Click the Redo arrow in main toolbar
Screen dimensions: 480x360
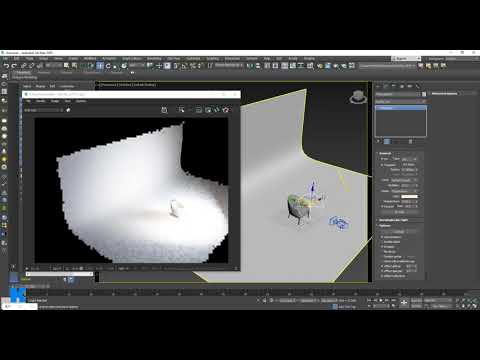[14, 66]
